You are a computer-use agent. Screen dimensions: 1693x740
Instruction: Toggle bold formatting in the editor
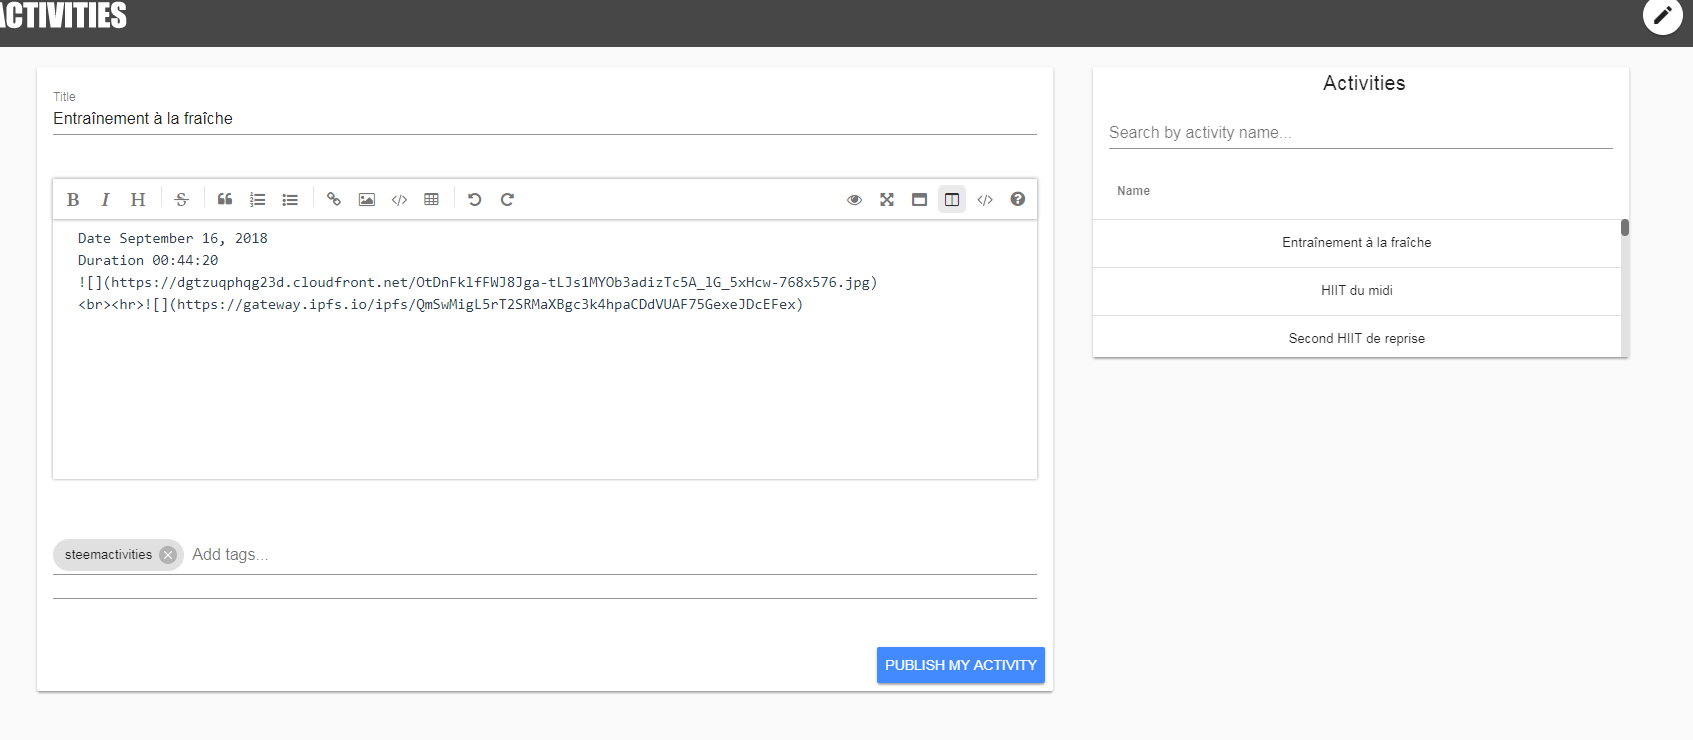point(73,200)
